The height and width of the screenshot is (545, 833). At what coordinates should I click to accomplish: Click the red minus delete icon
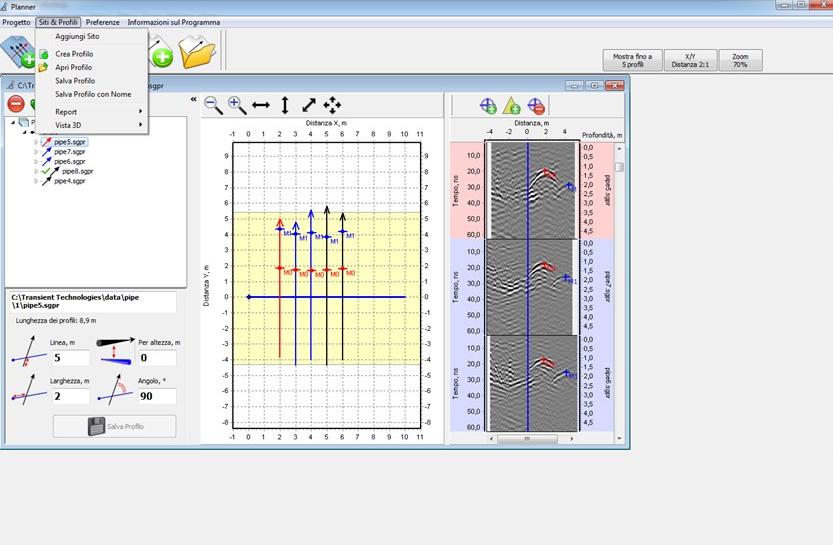pos(16,103)
